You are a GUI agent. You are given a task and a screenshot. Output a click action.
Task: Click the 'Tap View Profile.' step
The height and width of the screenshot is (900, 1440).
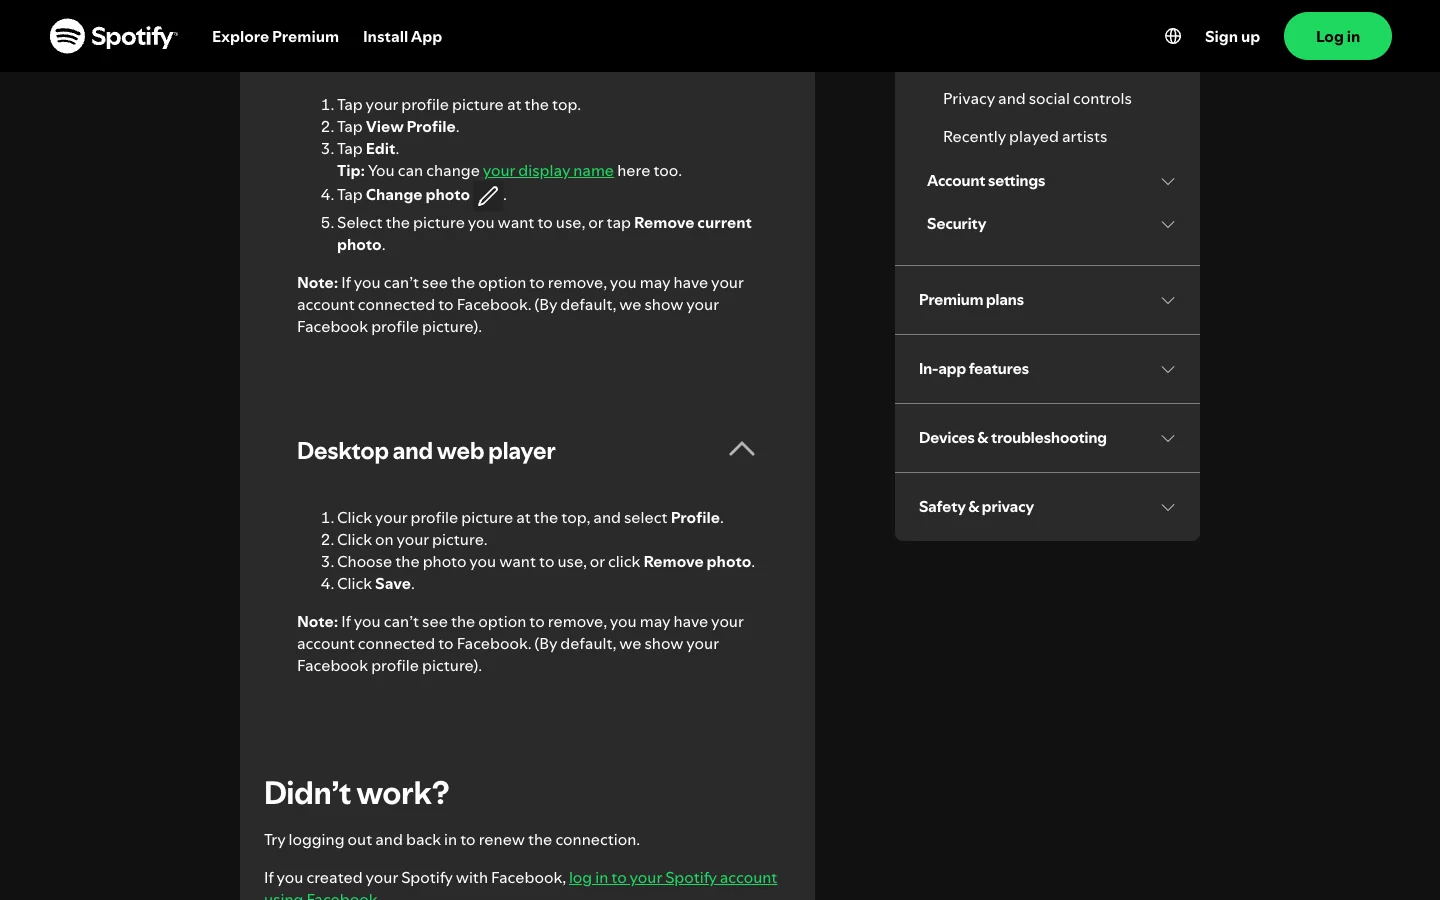tap(398, 127)
